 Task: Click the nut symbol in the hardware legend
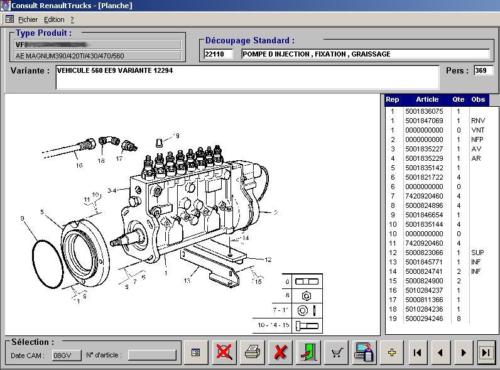pyautogui.click(x=306, y=296)
